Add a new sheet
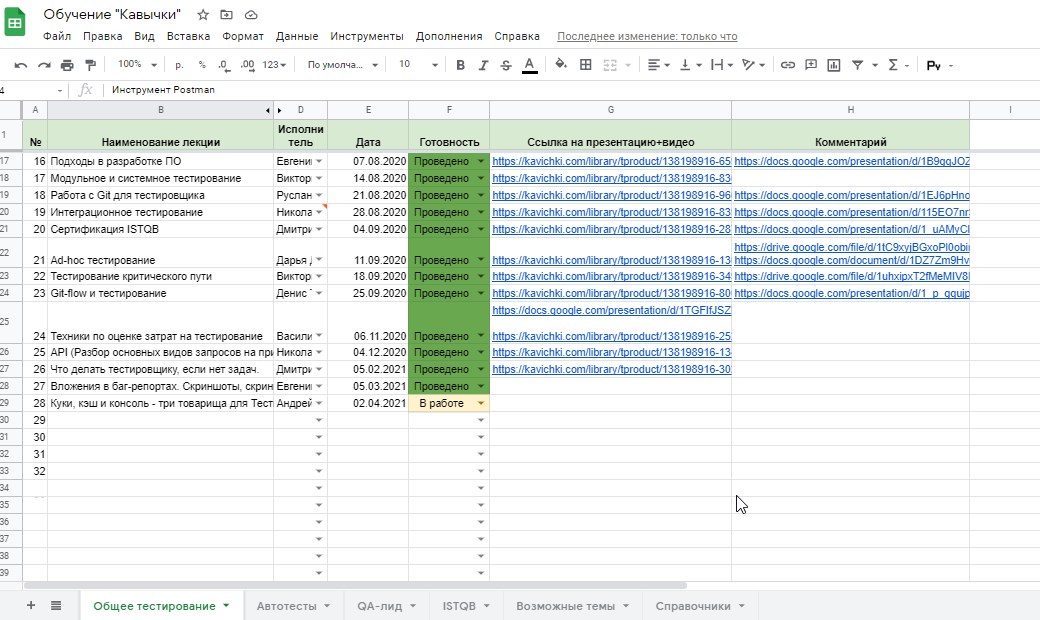This screenshot has width=1040, height=620. pyautogui.click(x=31, y=605)
